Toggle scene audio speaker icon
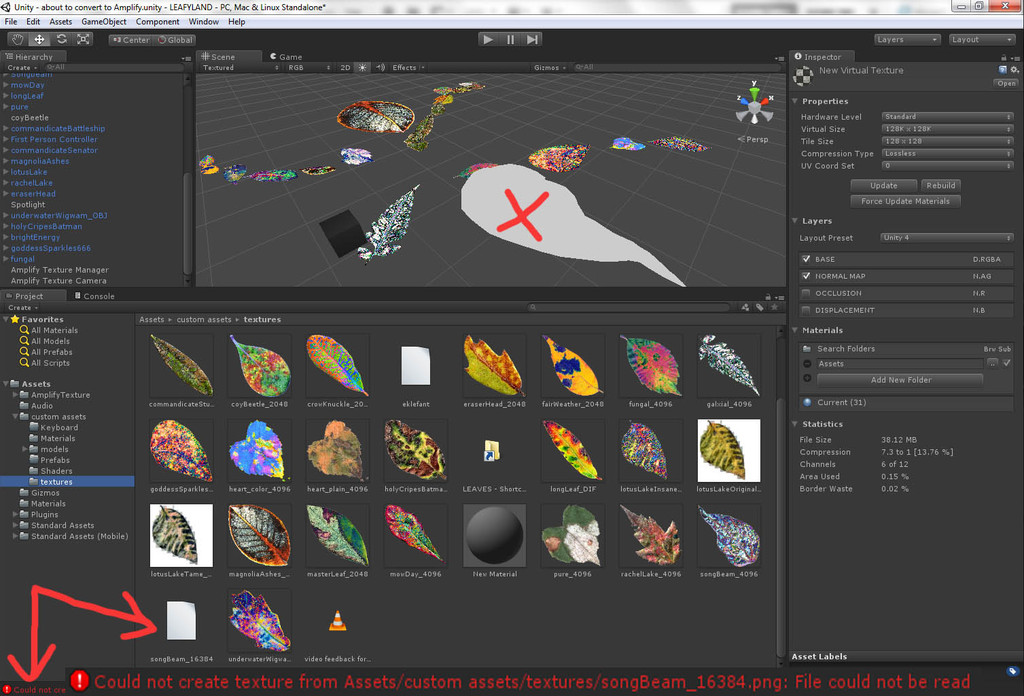This screenshot has height=696, width=1024. click(x=380, y=67)
